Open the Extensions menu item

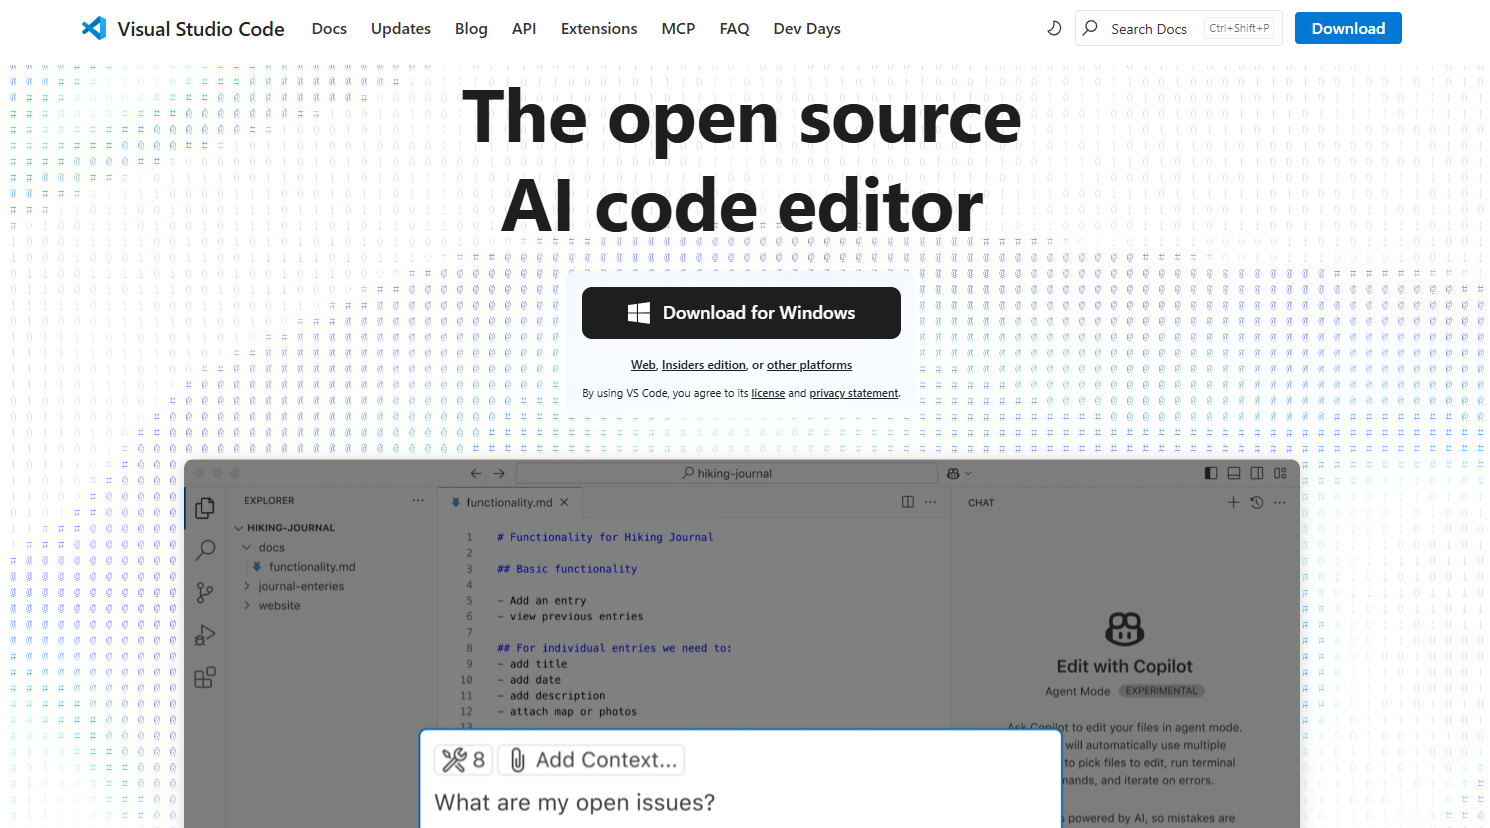[598, 28]
